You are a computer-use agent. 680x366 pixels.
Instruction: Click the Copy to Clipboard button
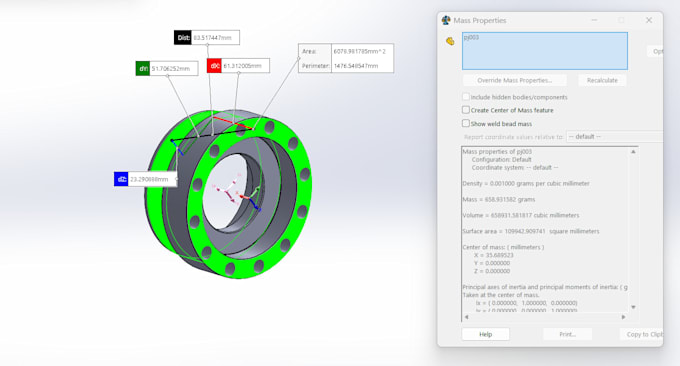click(x=641, y=334)
